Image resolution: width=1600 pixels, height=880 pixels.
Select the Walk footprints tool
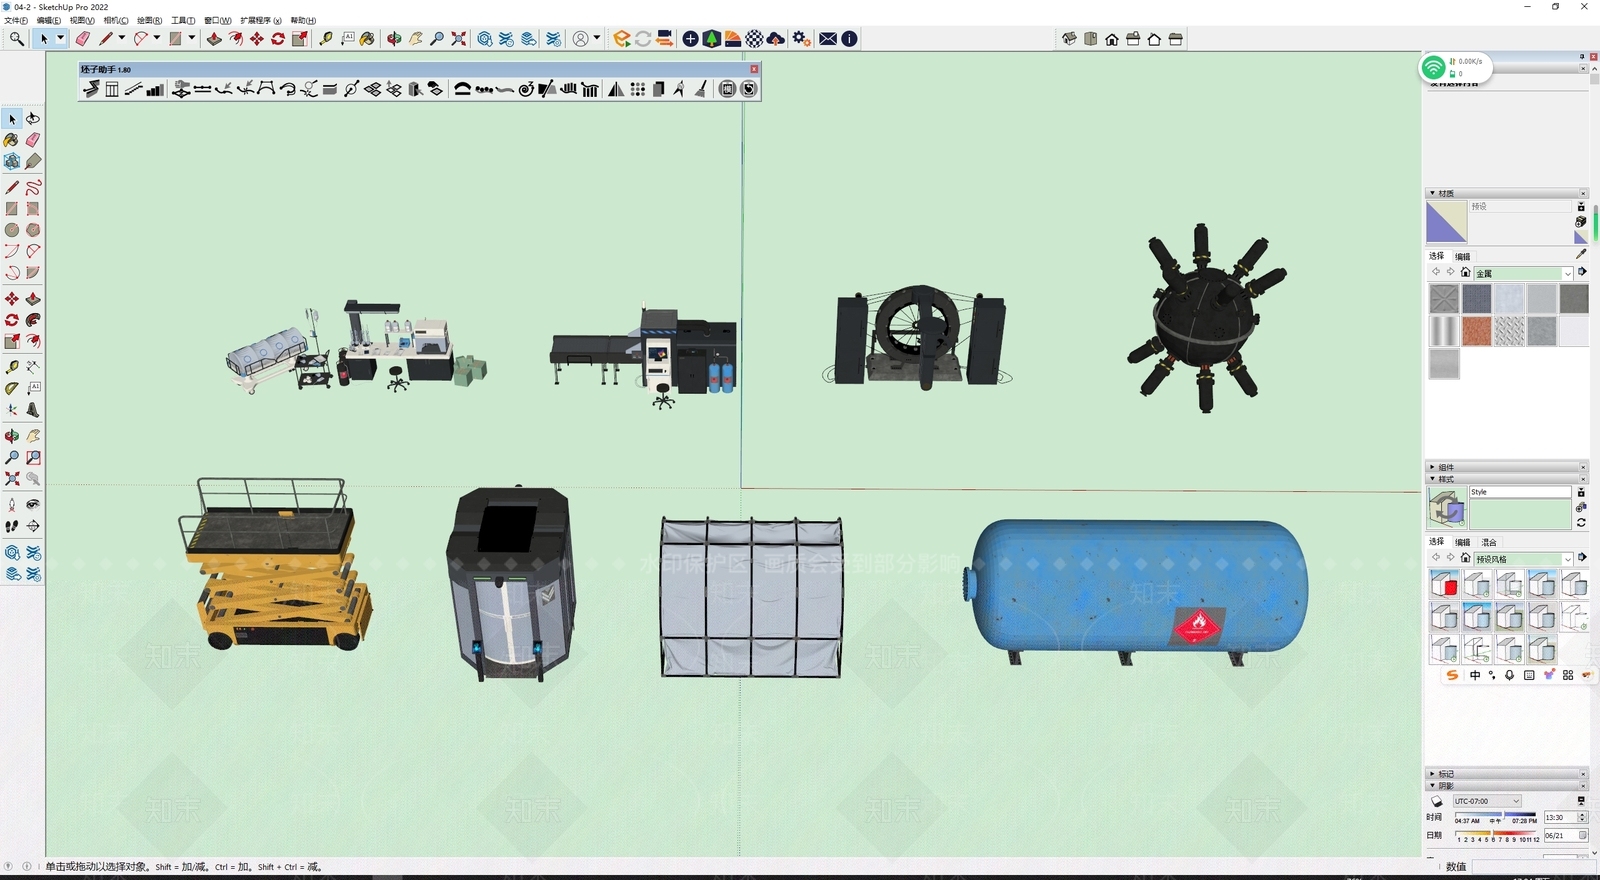(12, 526)
